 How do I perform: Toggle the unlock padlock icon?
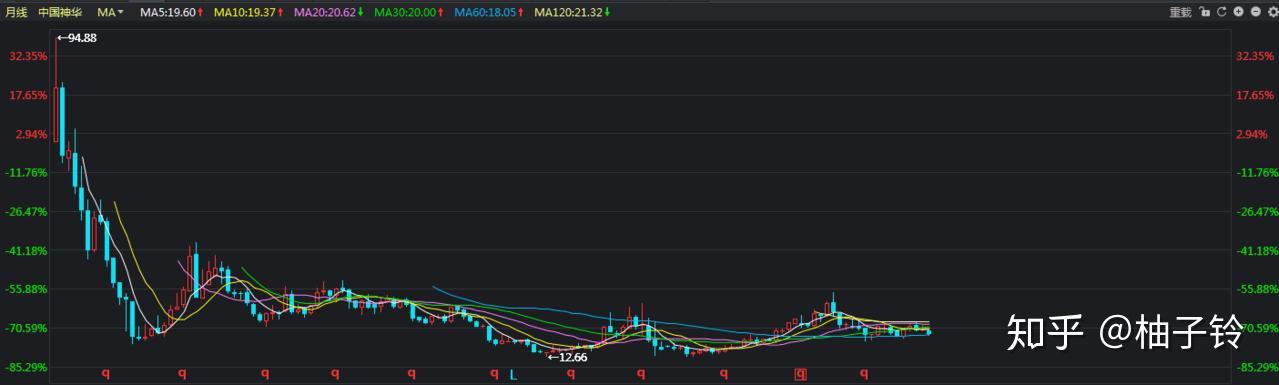[x=1205, y=12]
